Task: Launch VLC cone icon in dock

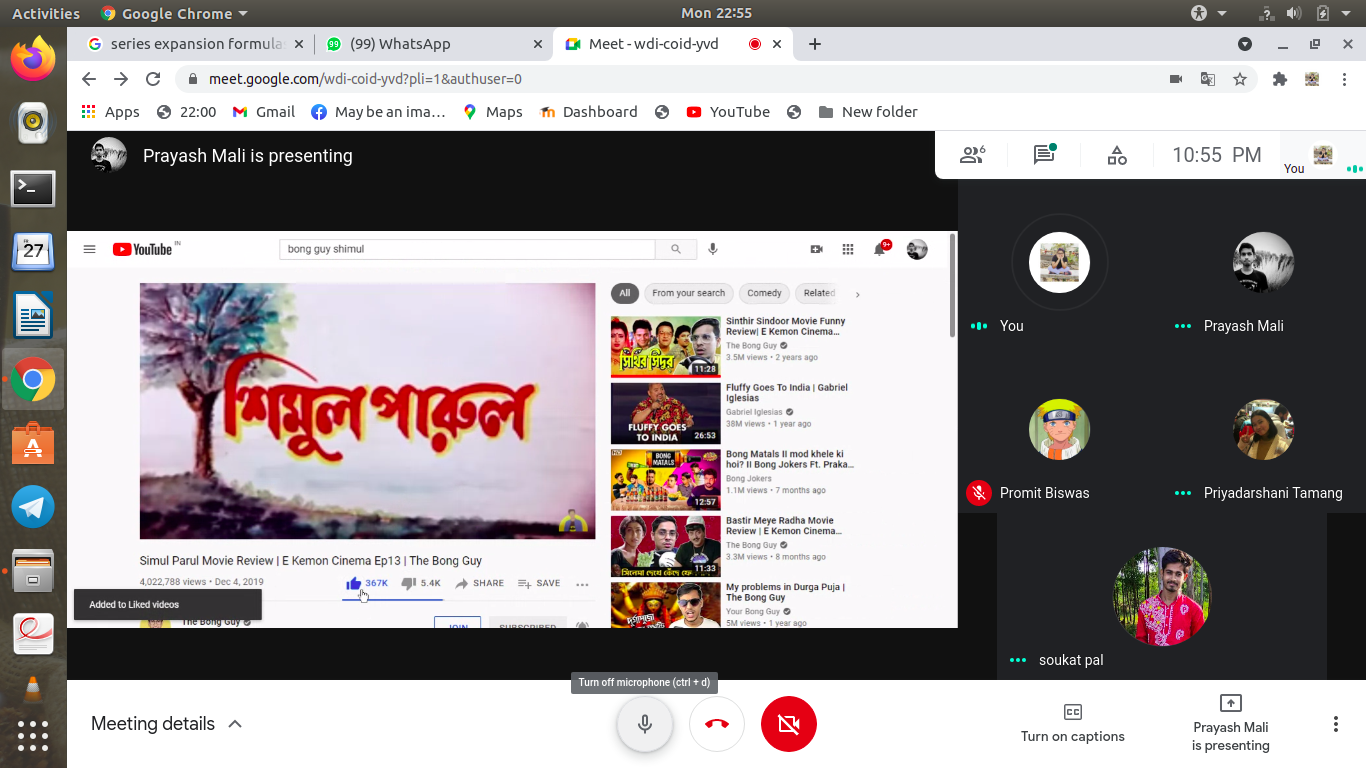Action: [33, 689]
